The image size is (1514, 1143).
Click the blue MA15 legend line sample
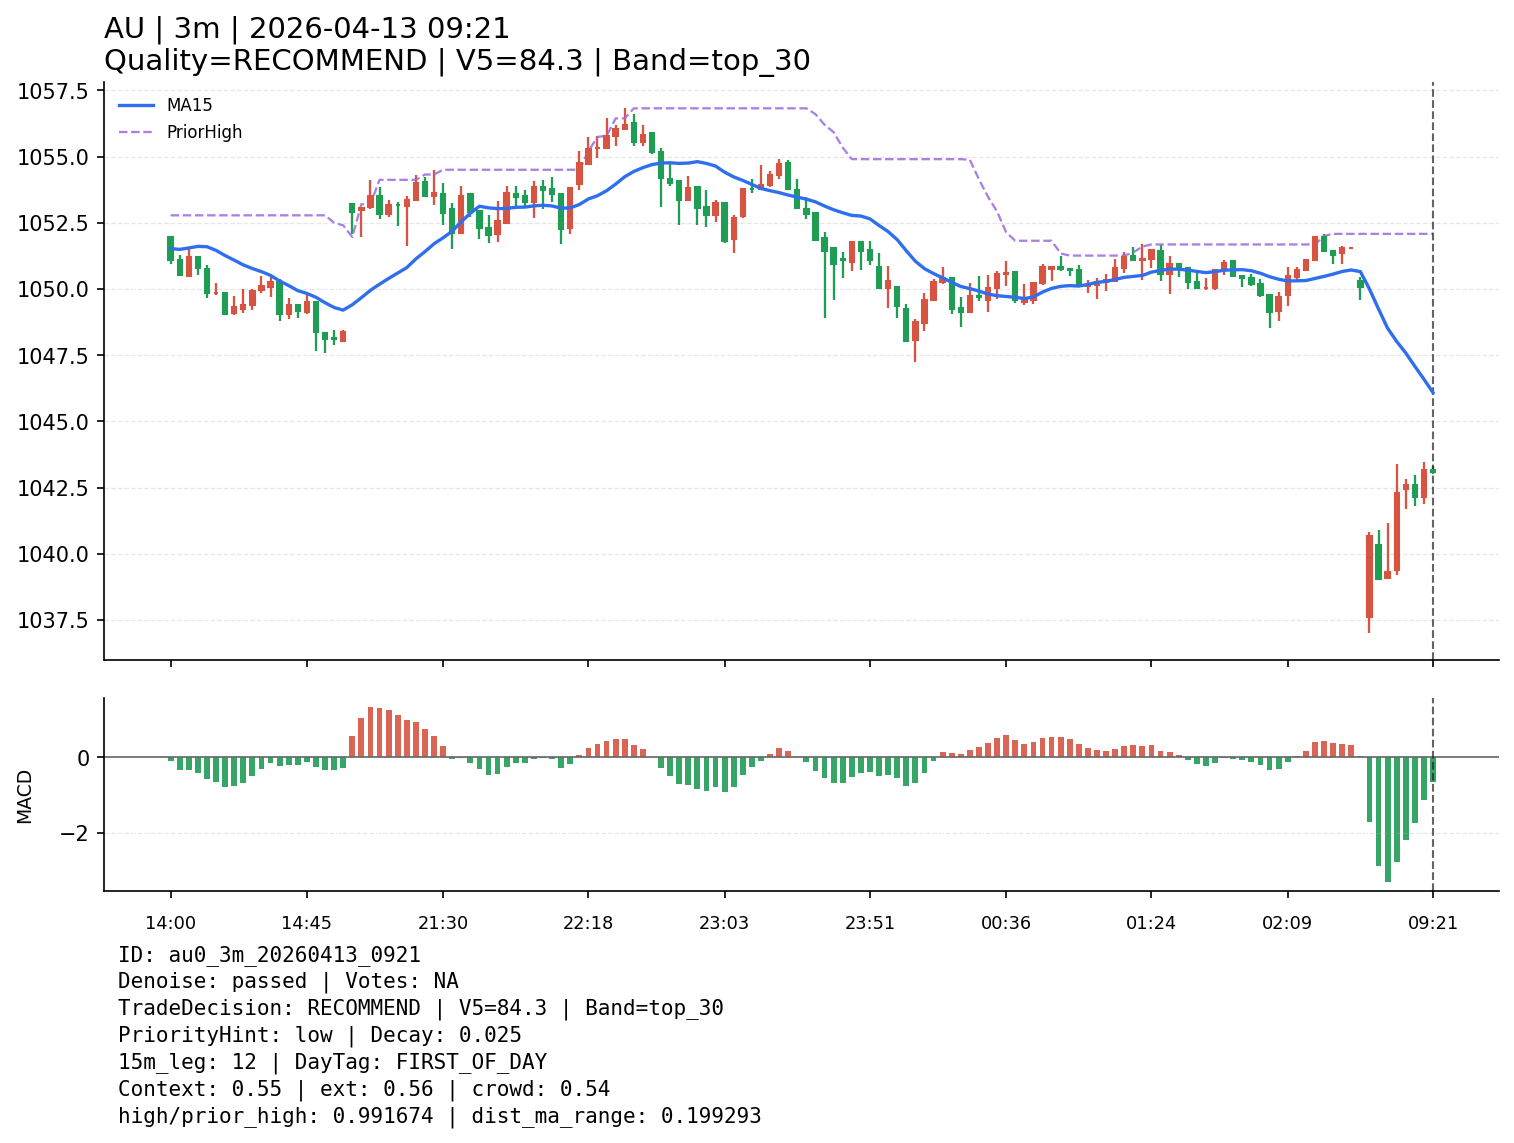(x=137, y=105)
